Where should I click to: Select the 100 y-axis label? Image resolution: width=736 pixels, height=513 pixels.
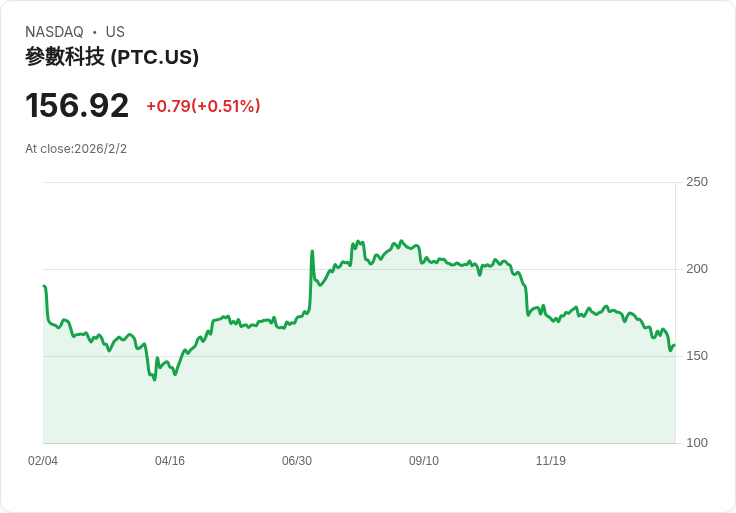(696, 443)
